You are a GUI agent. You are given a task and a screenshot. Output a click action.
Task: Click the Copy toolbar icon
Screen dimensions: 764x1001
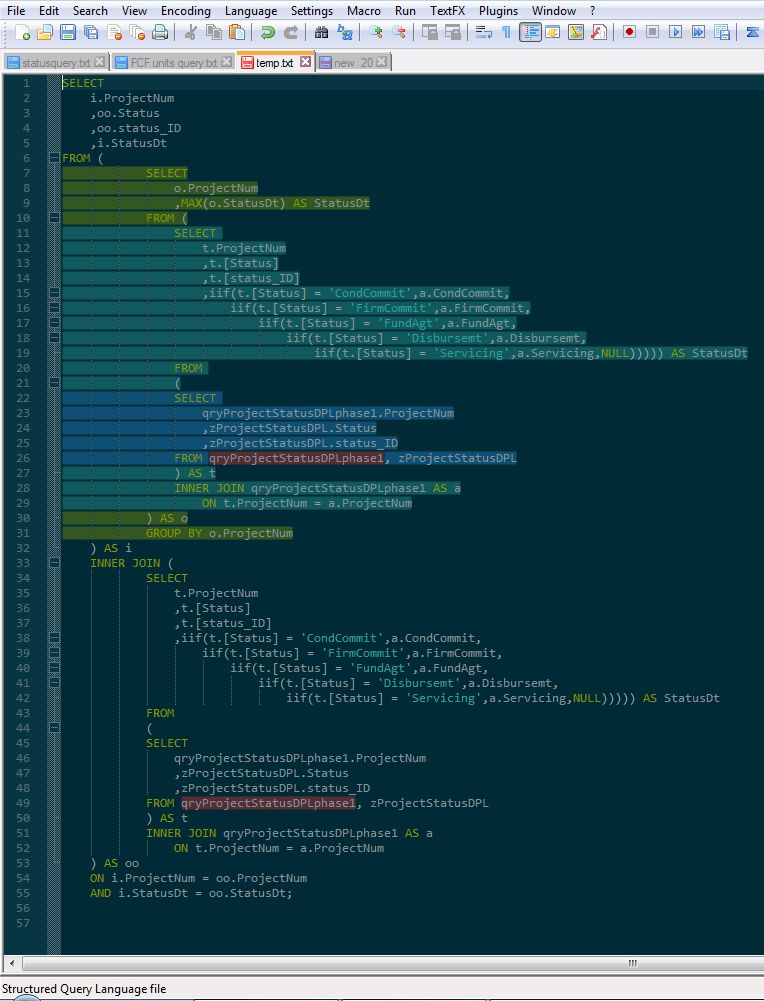coord(214,32)
